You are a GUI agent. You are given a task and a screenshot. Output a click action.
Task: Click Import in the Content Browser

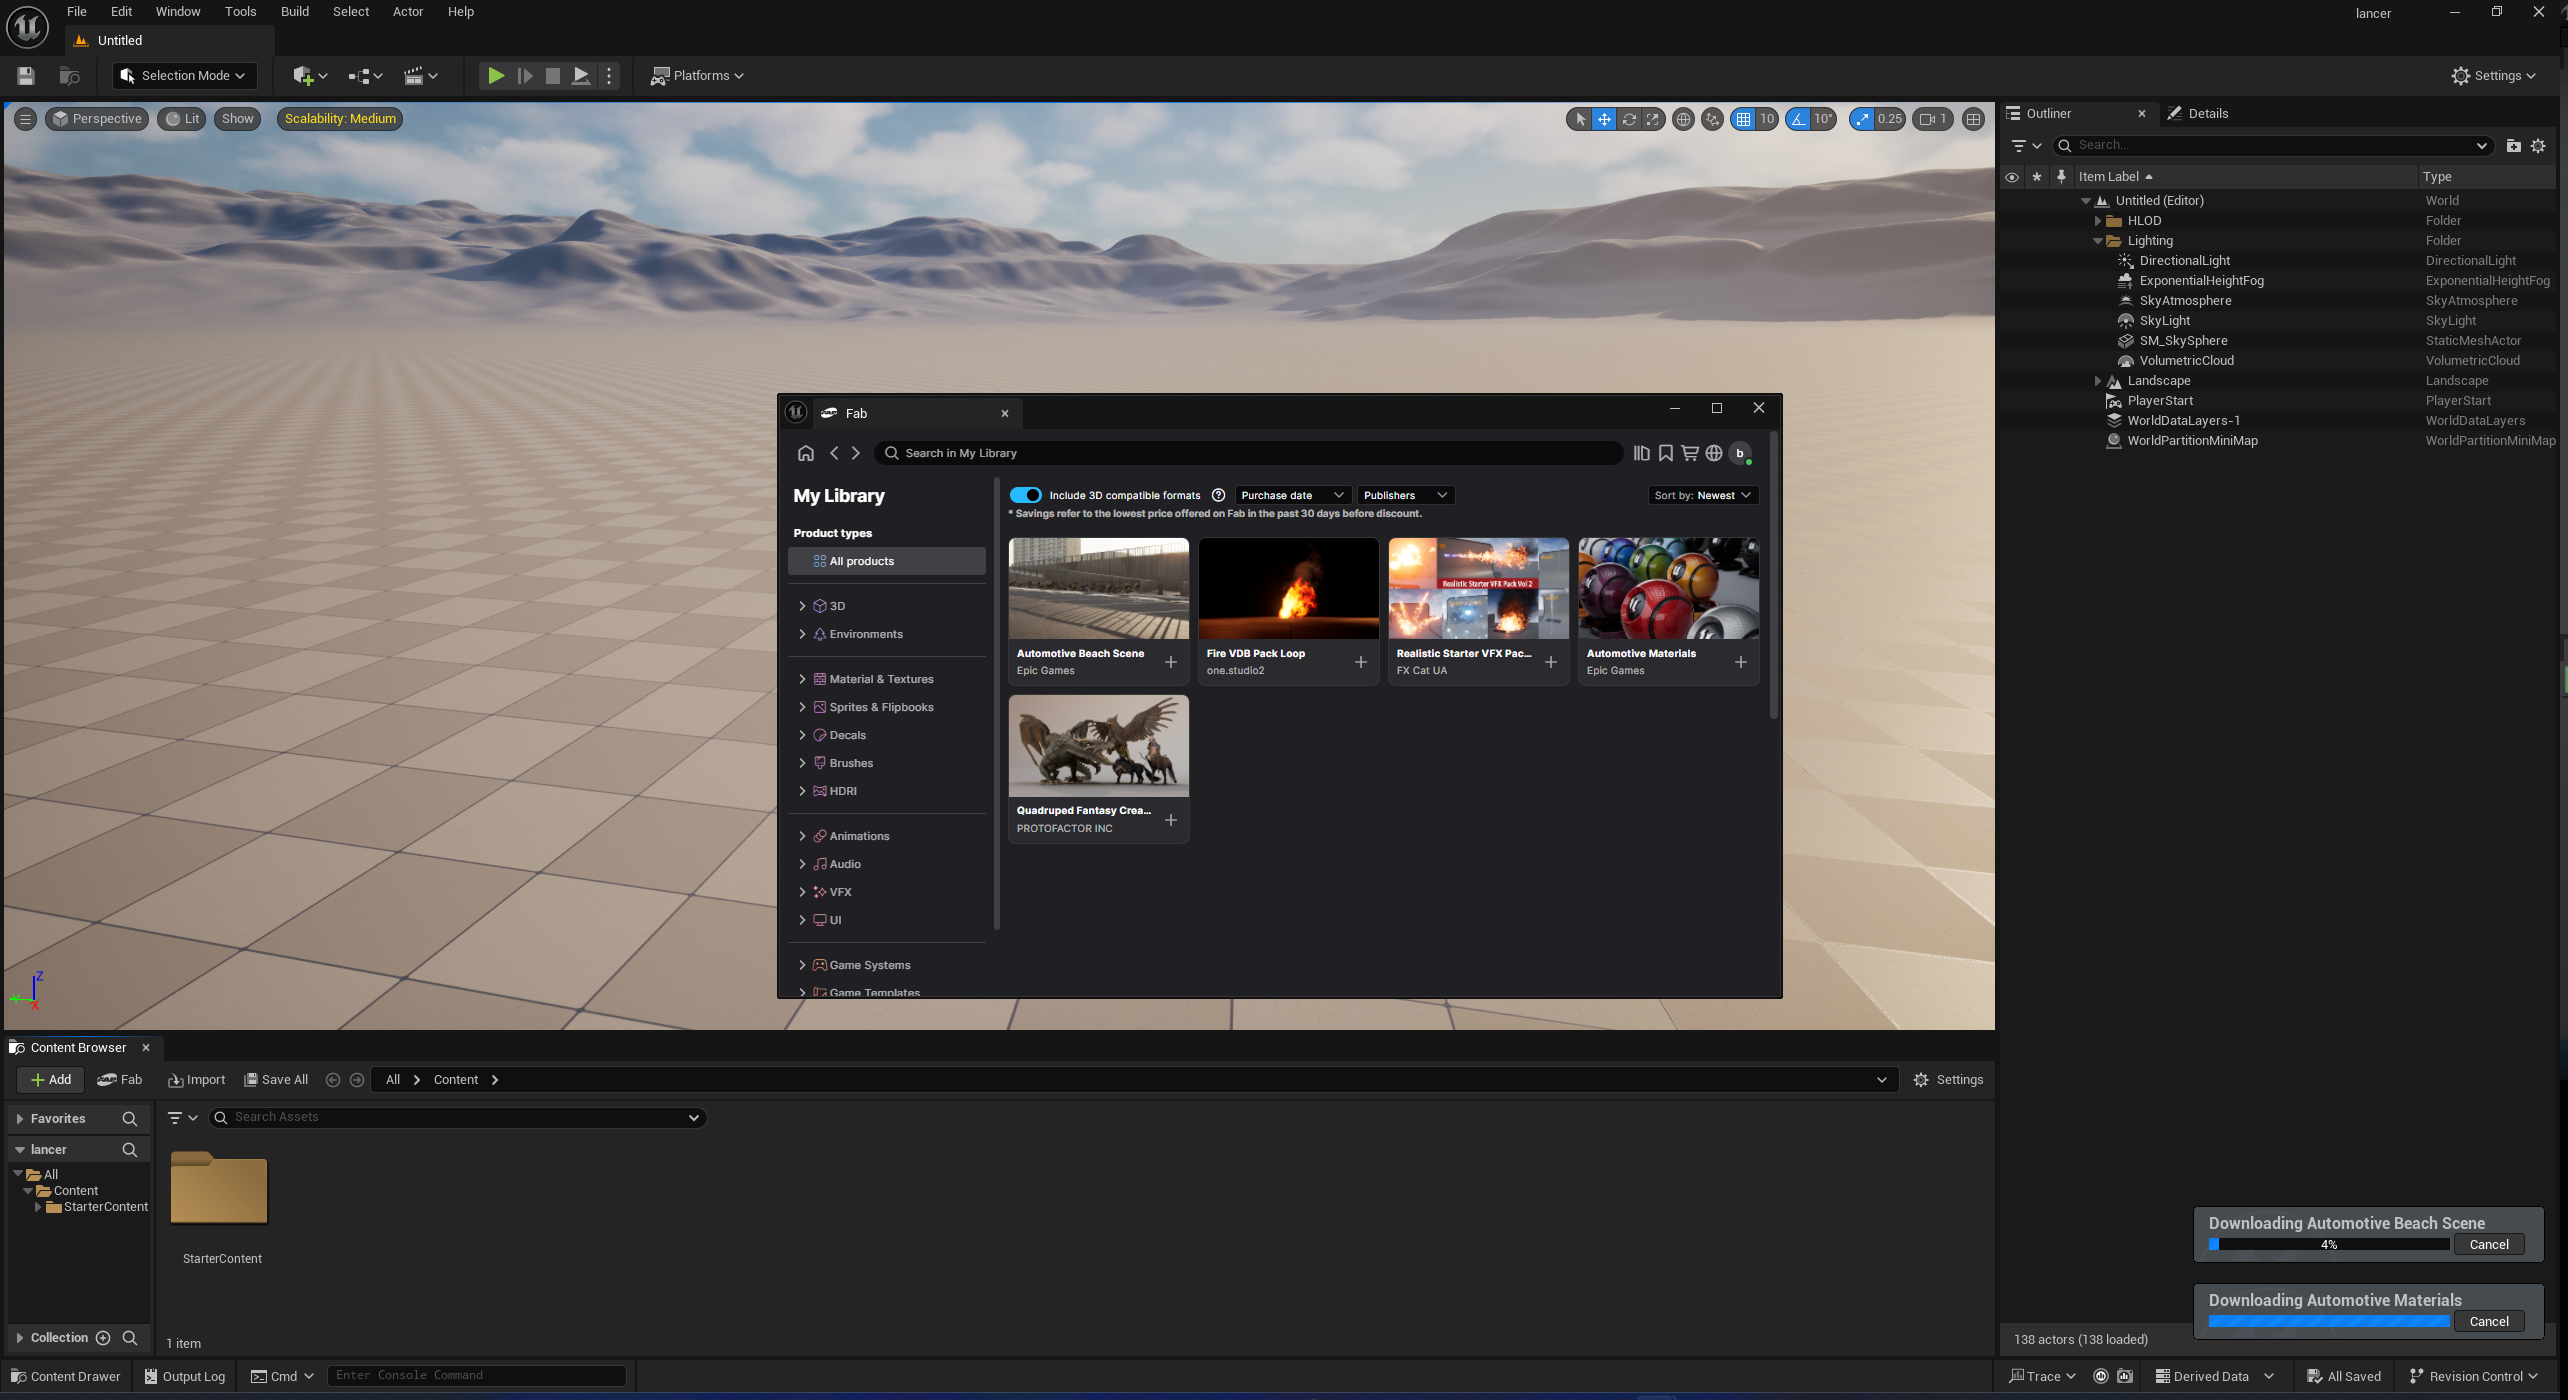coord(196,1080)
